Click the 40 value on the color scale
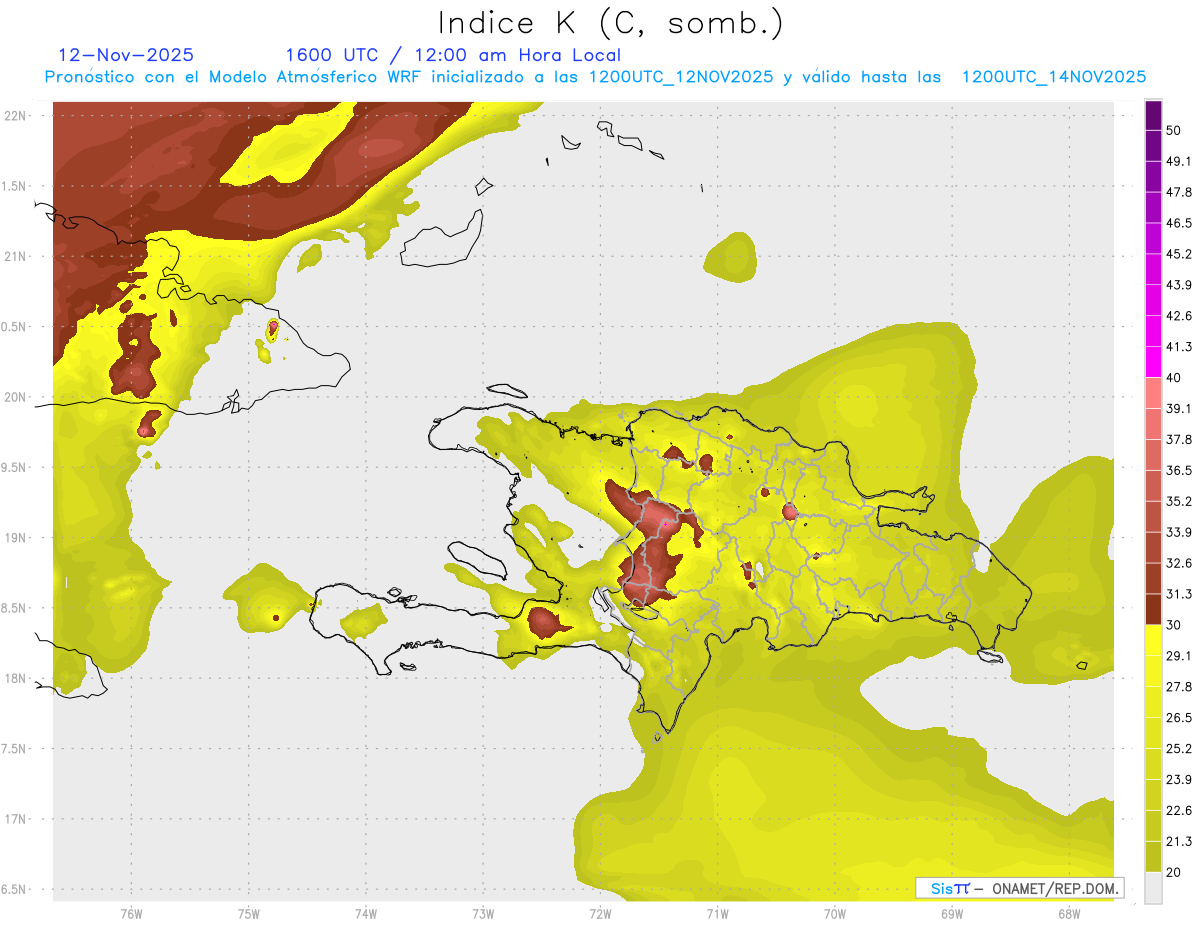Image resolution: width=1200 pixels, height=927 pixels. click(x=1175, y=378)
